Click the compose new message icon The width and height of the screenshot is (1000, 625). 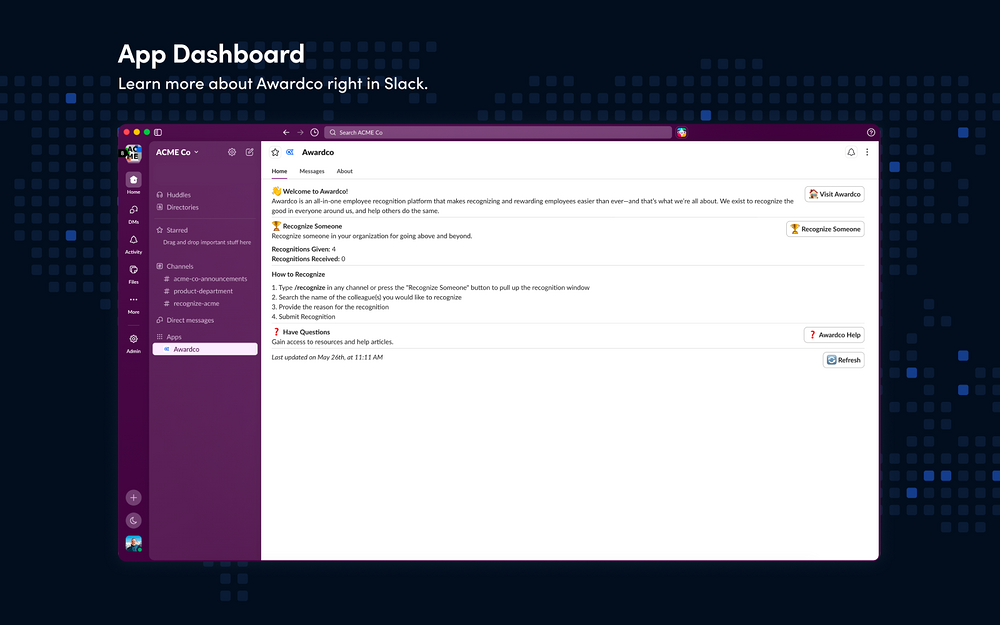click(250, 152)
